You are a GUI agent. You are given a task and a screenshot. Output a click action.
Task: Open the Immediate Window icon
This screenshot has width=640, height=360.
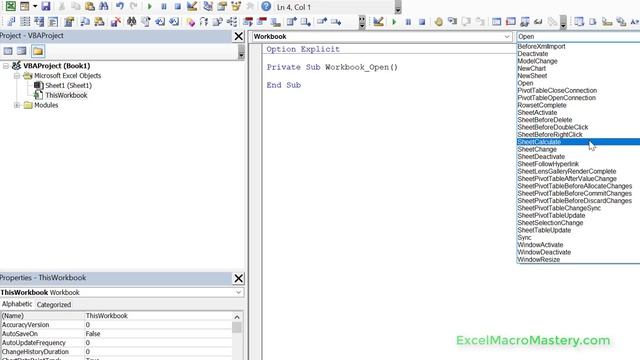(x=511, y=22)
